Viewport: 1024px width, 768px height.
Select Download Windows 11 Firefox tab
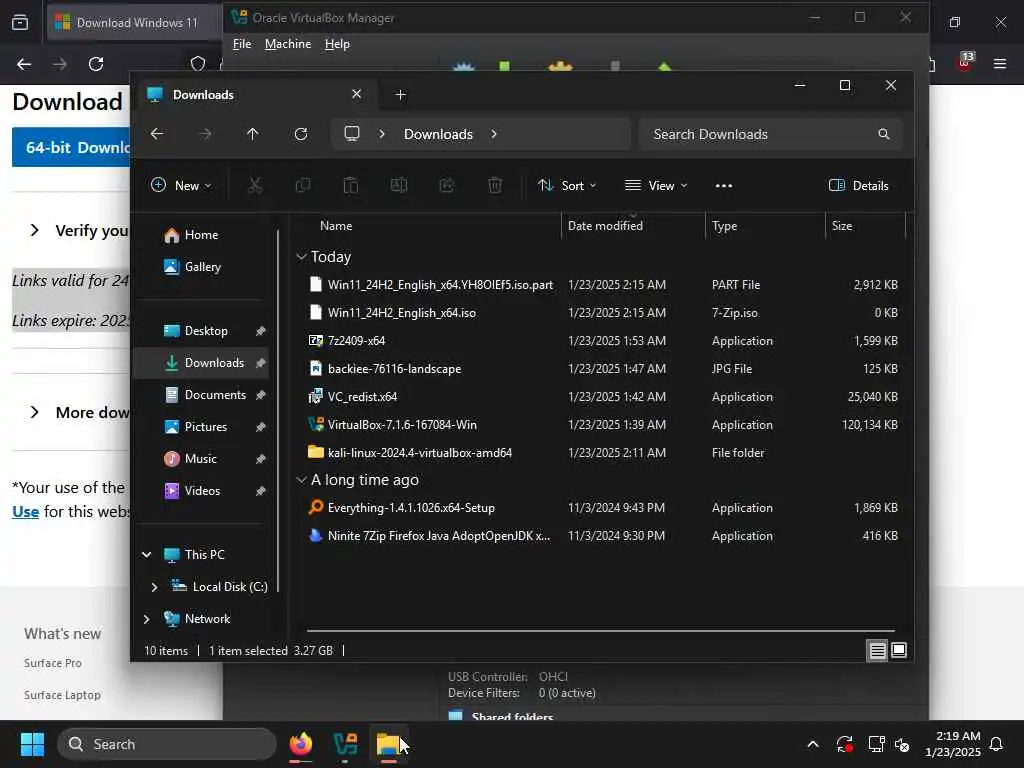tap(134, 22)
